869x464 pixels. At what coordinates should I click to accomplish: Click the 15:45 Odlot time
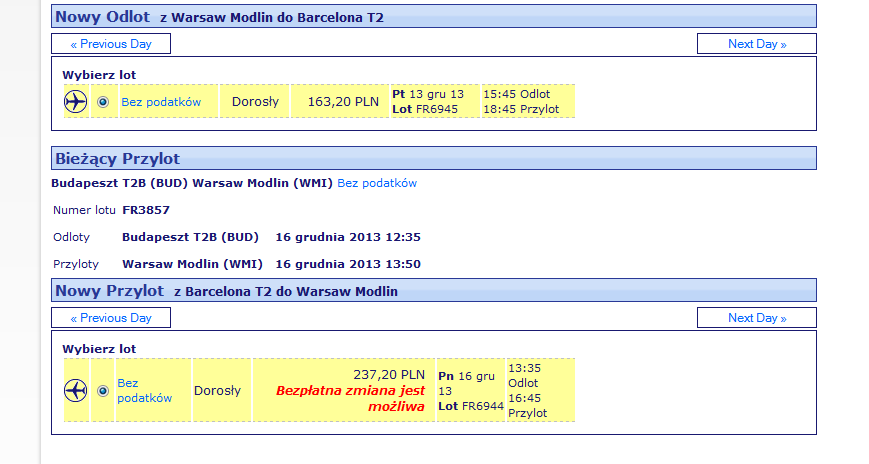517,94
